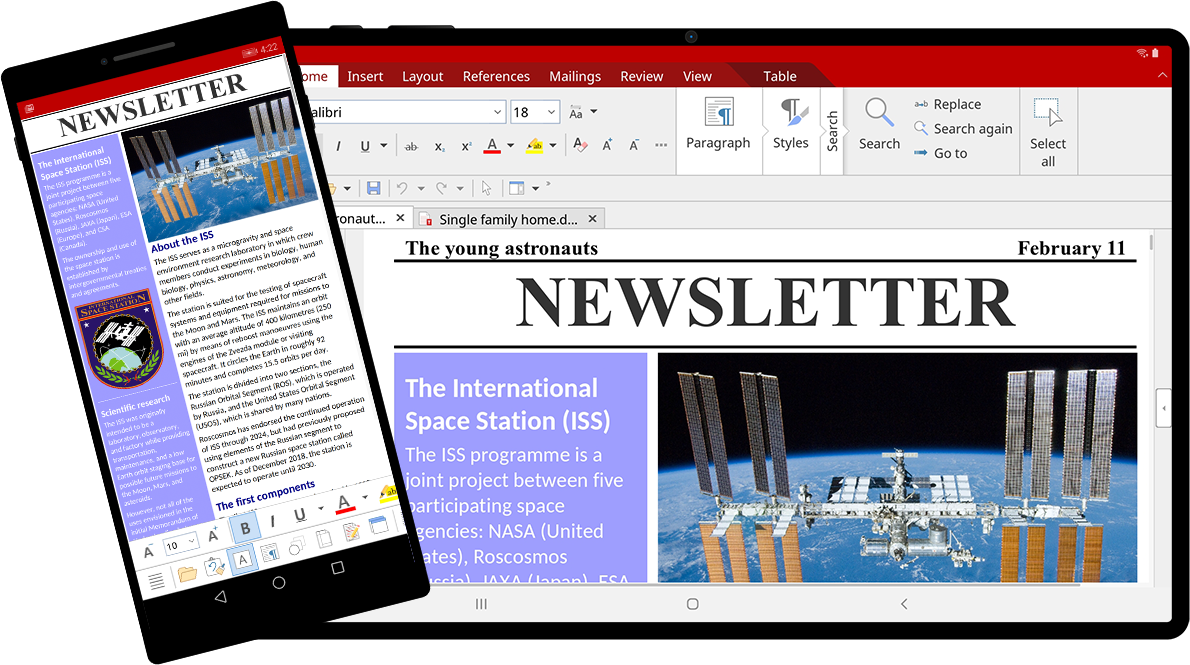Viewport: 1190px width, 665px height.
Task: Apply red font color on phone
Action: click(344, 503)
